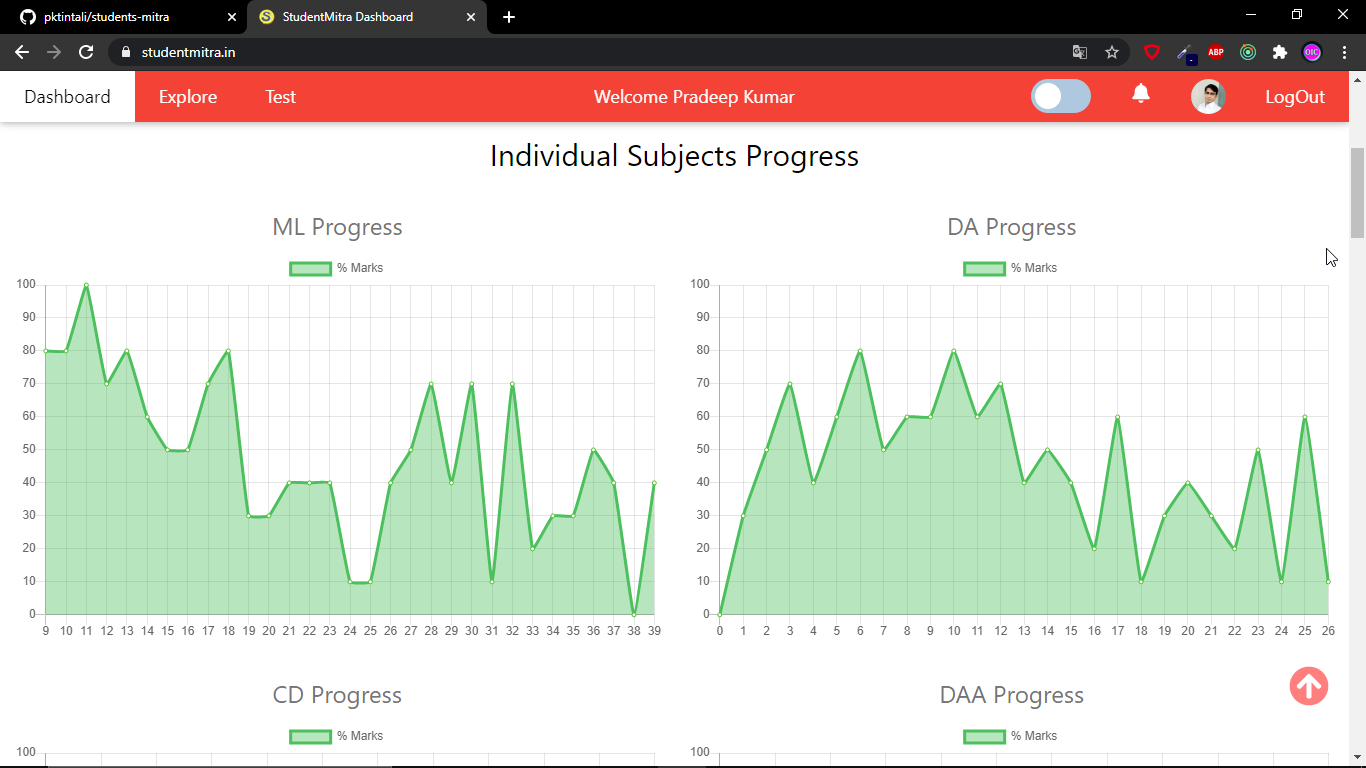Click the CD Progress chart title
The width and height of the screenshot is (1366, 768).
[337, 695]
